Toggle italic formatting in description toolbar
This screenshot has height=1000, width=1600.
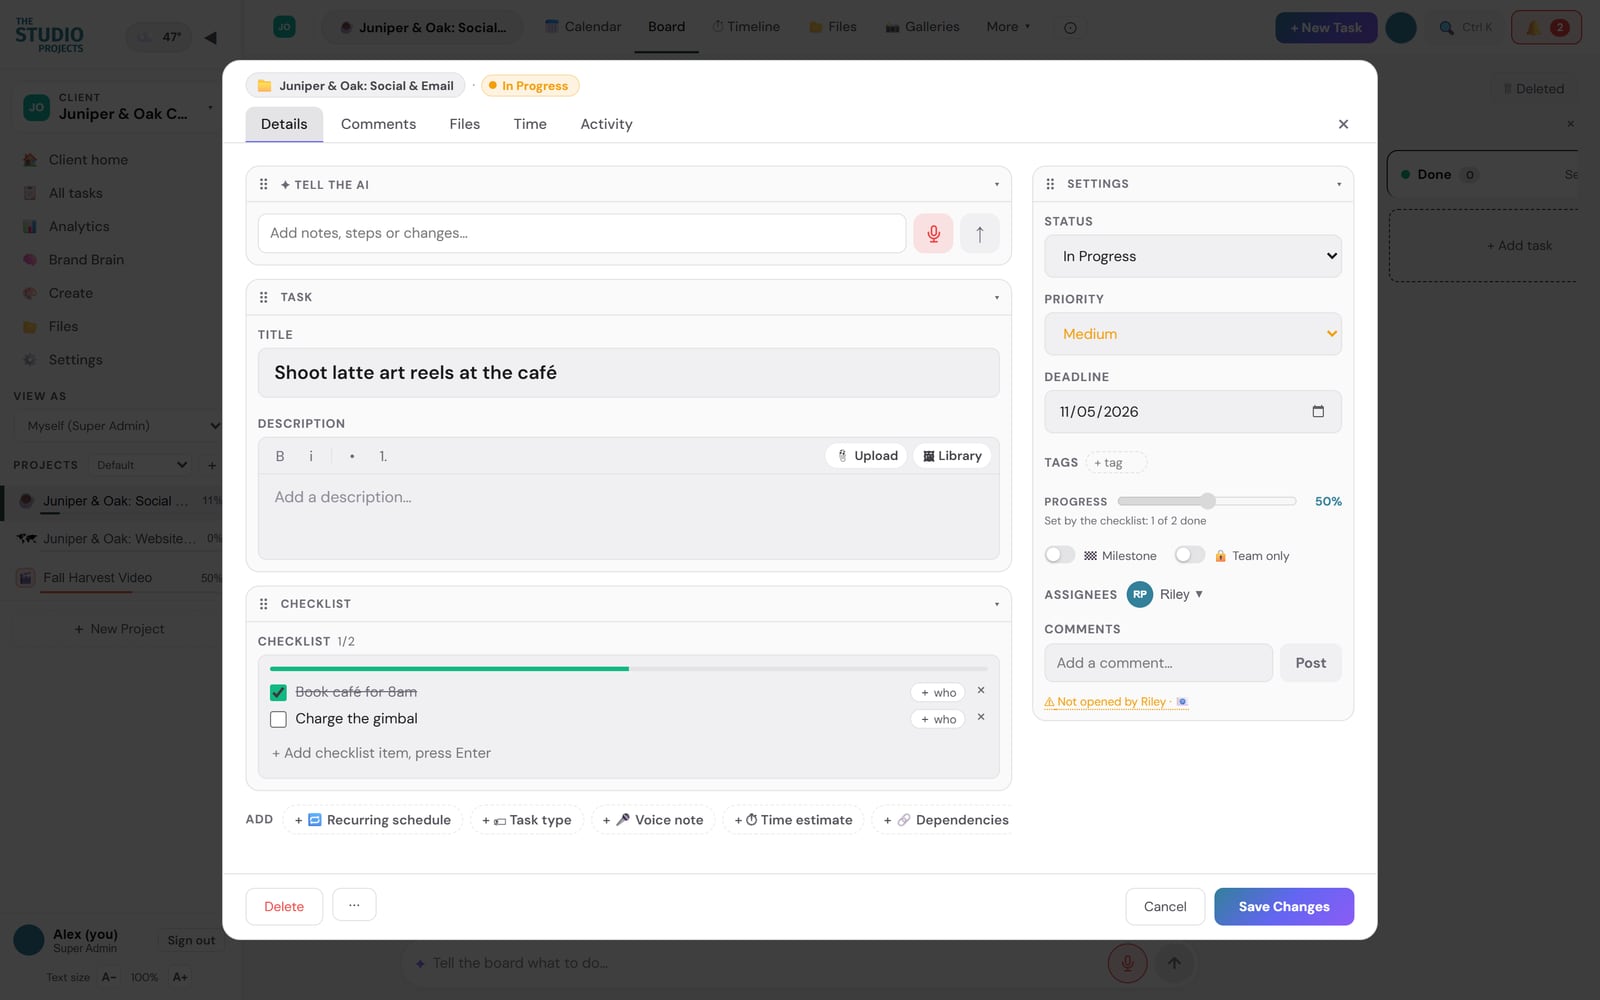[x=311, y=456]
